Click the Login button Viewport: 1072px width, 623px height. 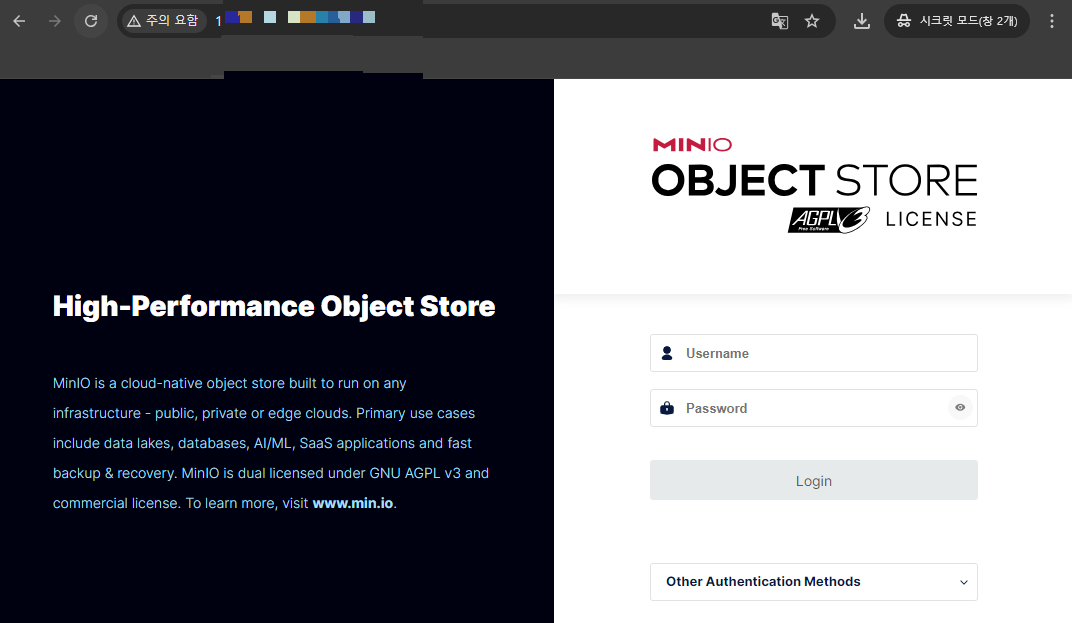(x=814, y=480)
